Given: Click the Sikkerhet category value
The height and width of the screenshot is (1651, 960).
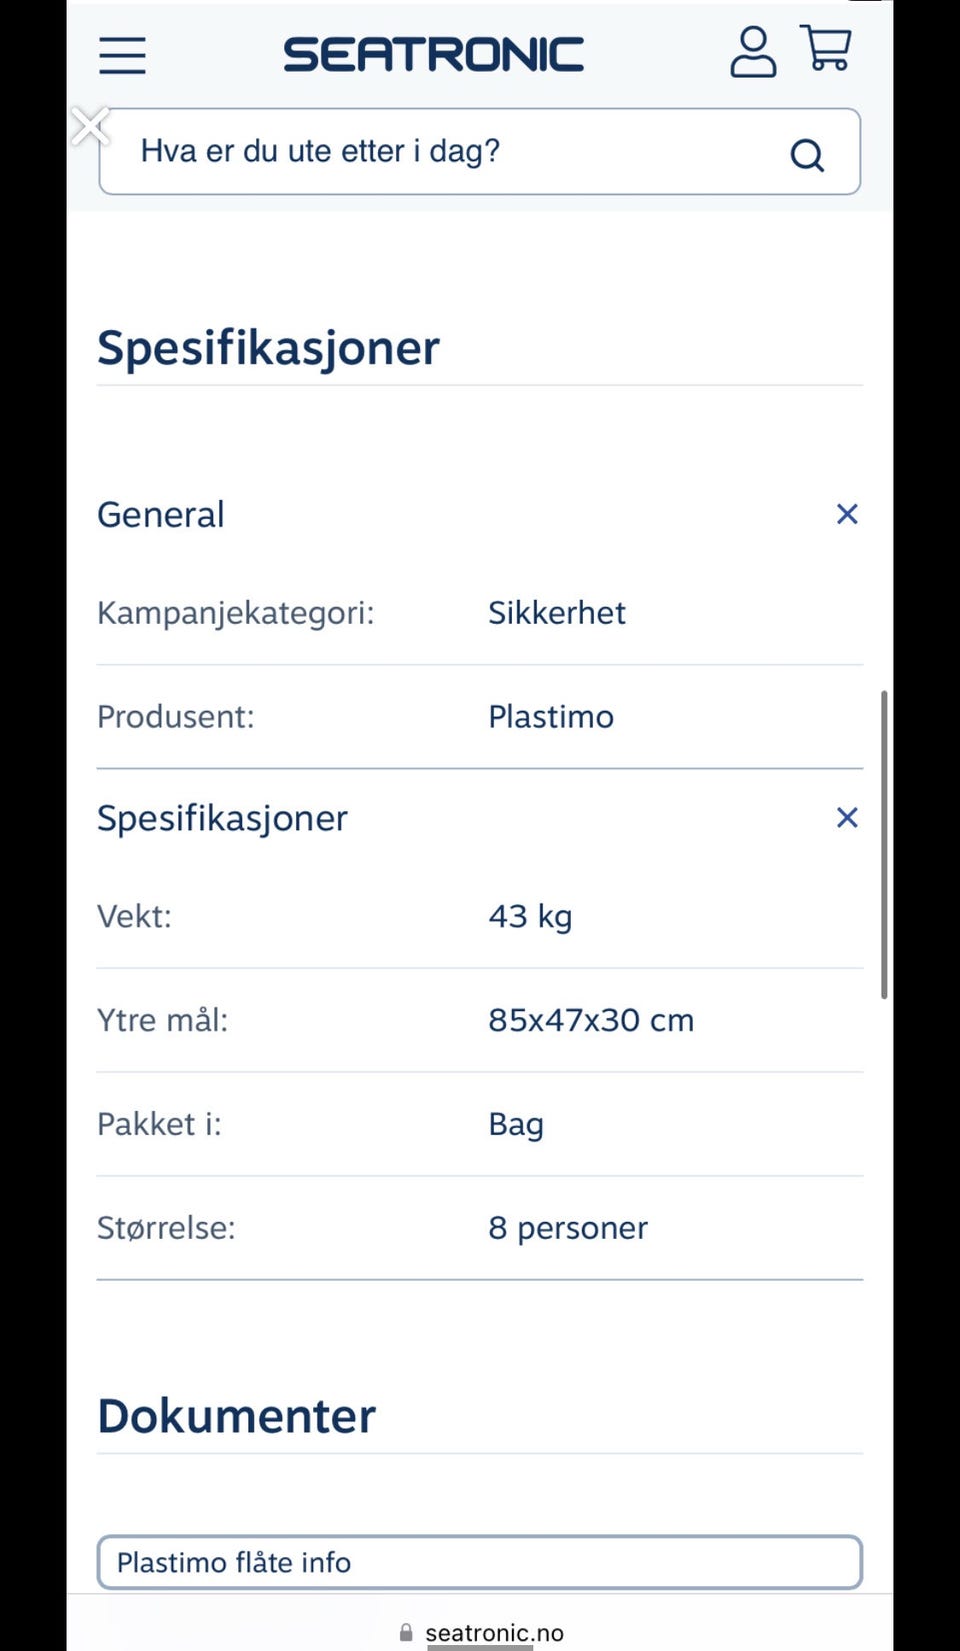Looking at the screenshot, I should coord(557,613).
